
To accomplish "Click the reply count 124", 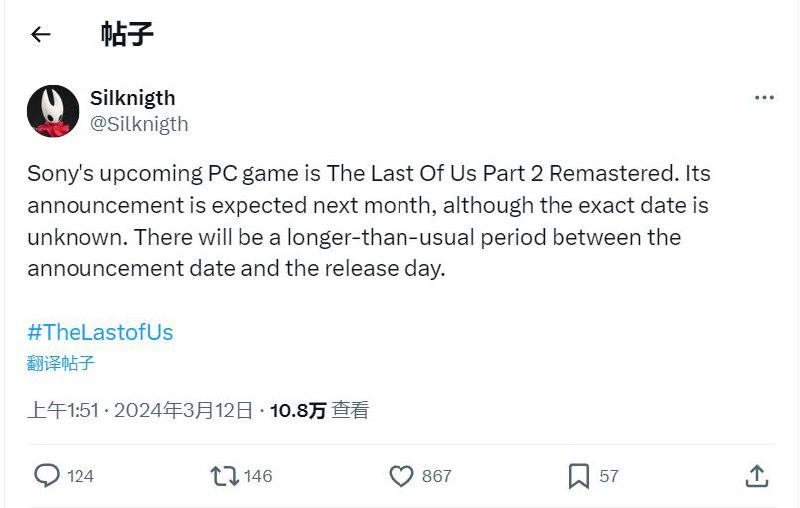I will [x=80, y=476].
